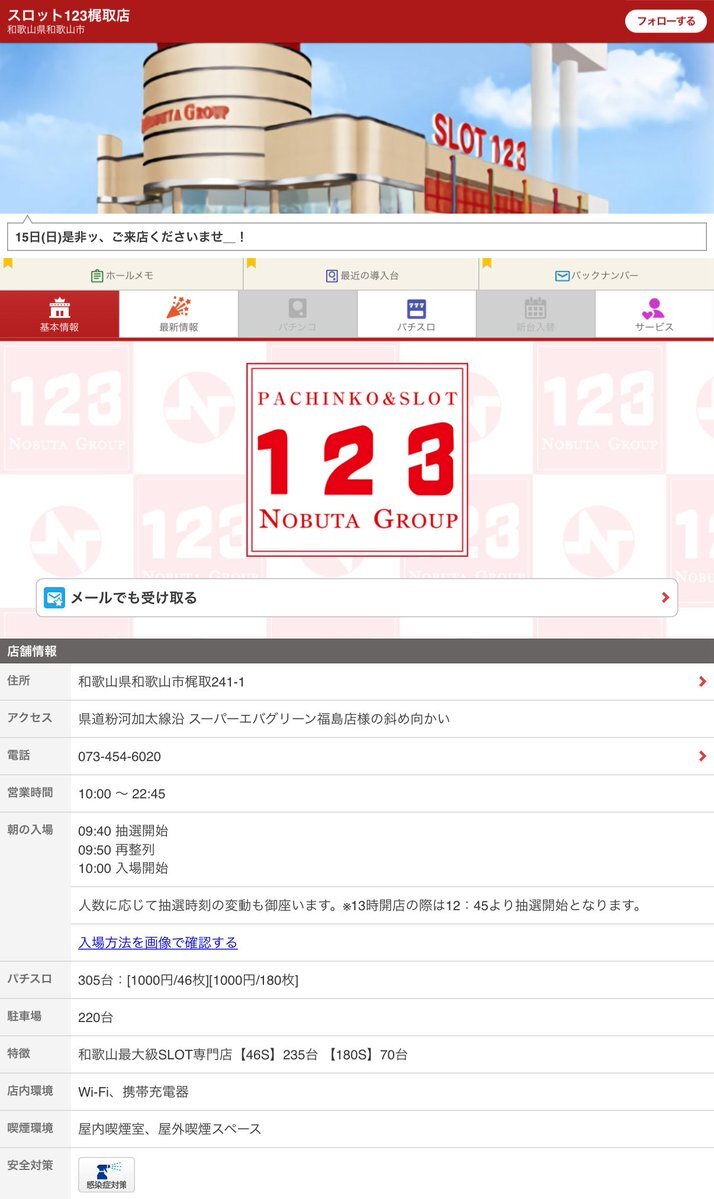Open 入場方法を画像で確認する link

157,943
